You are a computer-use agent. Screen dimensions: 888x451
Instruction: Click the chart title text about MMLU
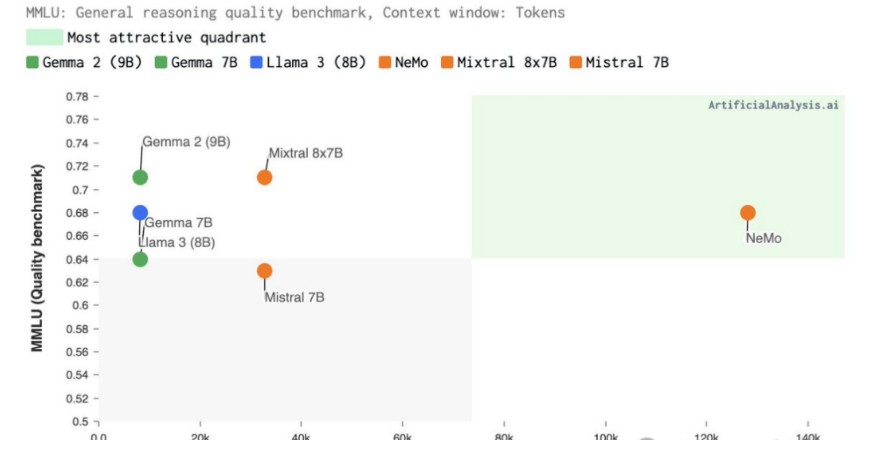pos(296,12)
